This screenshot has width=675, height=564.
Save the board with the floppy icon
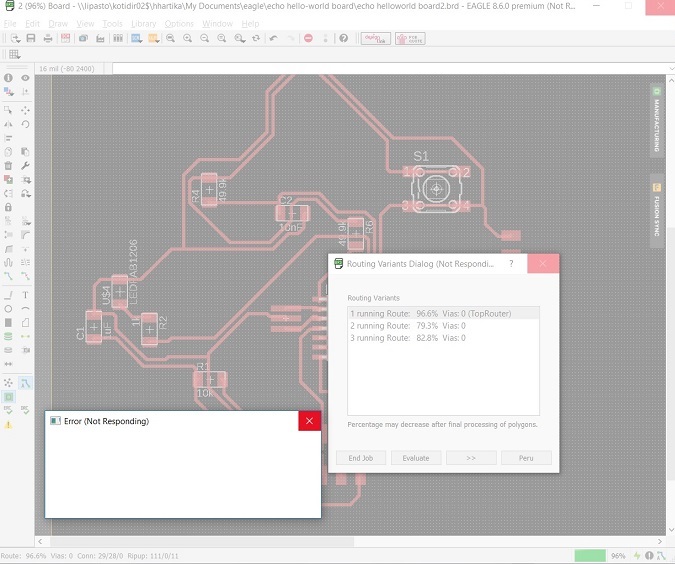click(31, 38)
